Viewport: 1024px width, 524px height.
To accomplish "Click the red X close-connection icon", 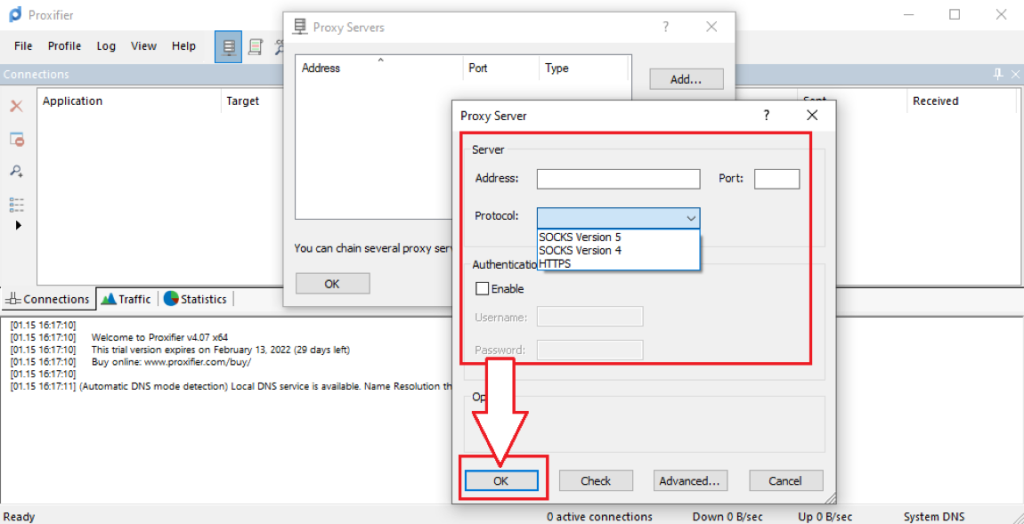I will click(x=16, y=106).
